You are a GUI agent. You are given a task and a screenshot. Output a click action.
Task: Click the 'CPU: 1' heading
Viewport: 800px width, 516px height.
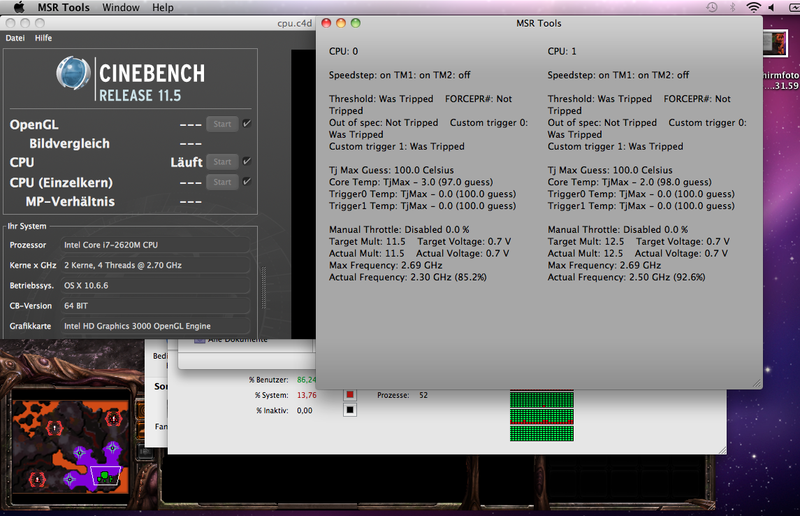562,52
